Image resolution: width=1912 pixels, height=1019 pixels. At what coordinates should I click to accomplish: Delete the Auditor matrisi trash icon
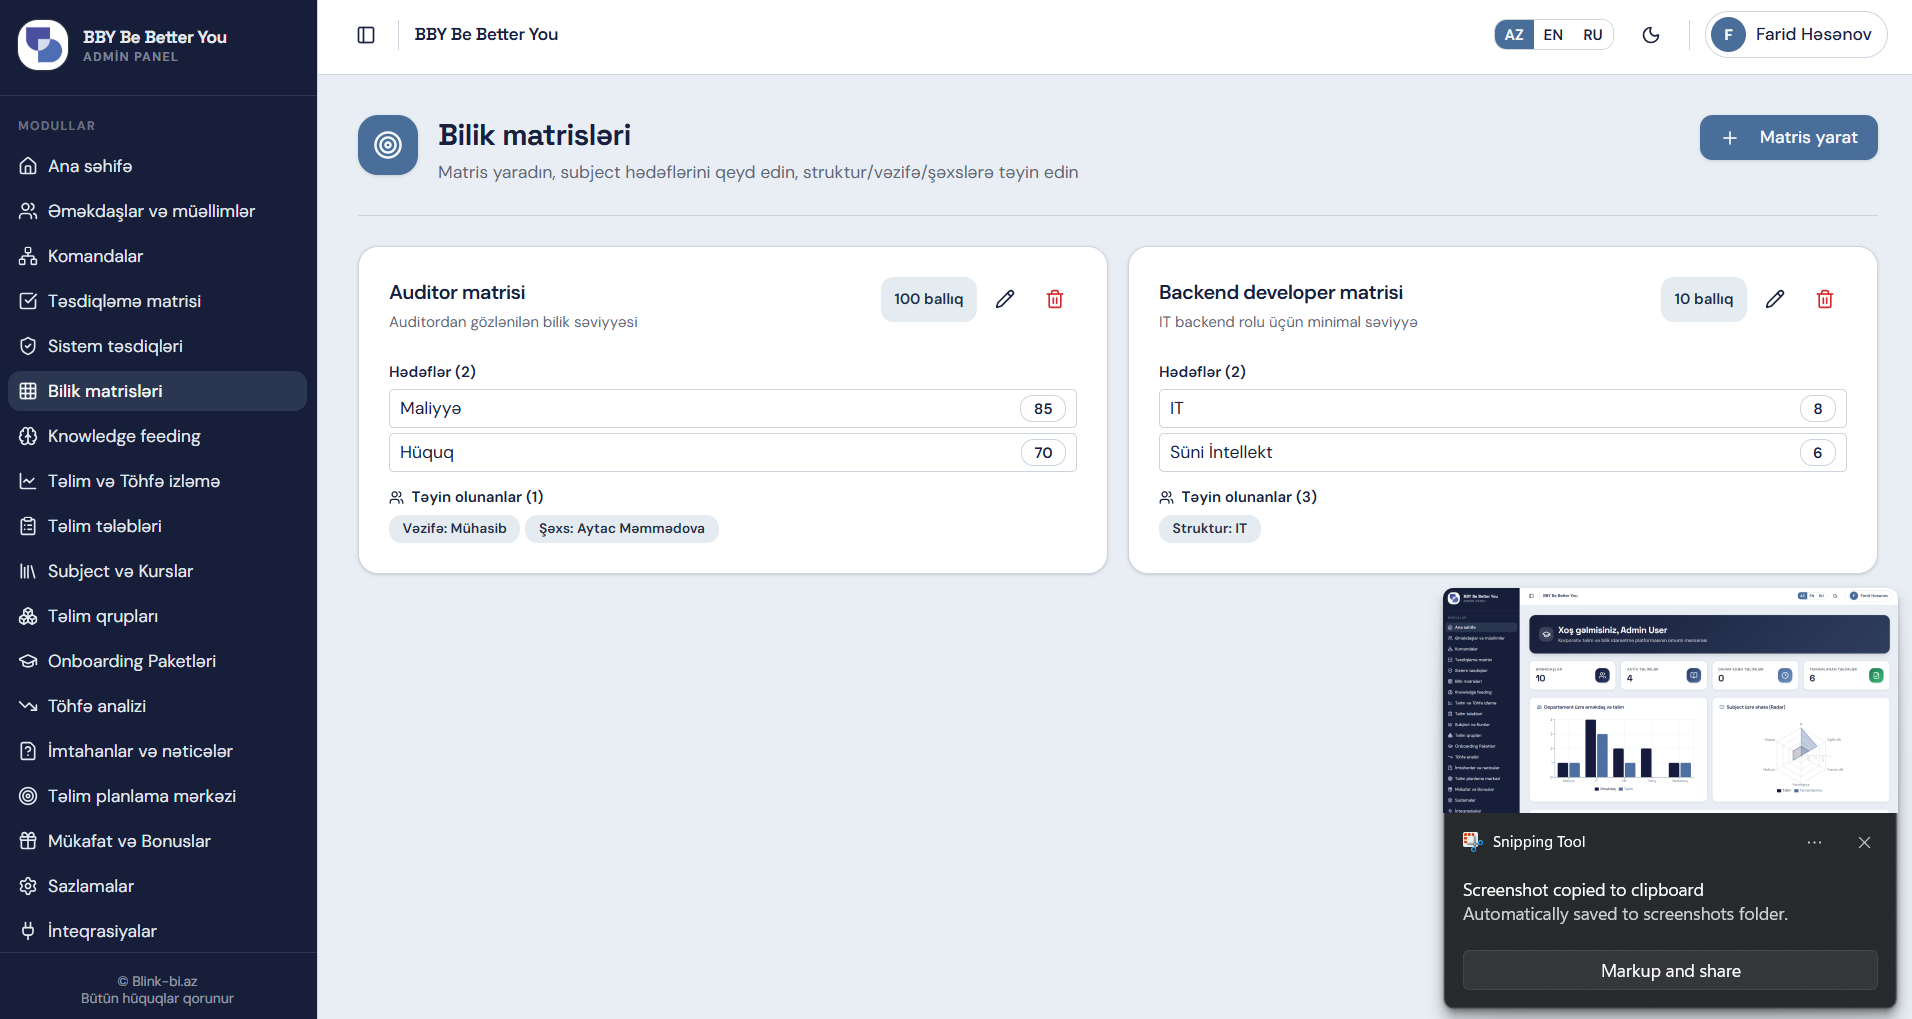(x=1055, y=299)
